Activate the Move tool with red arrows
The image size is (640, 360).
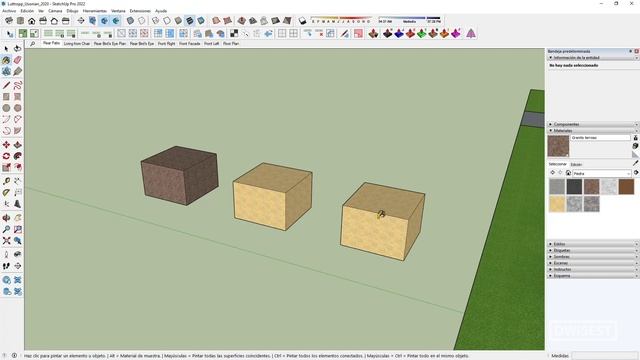pos(6,145)
